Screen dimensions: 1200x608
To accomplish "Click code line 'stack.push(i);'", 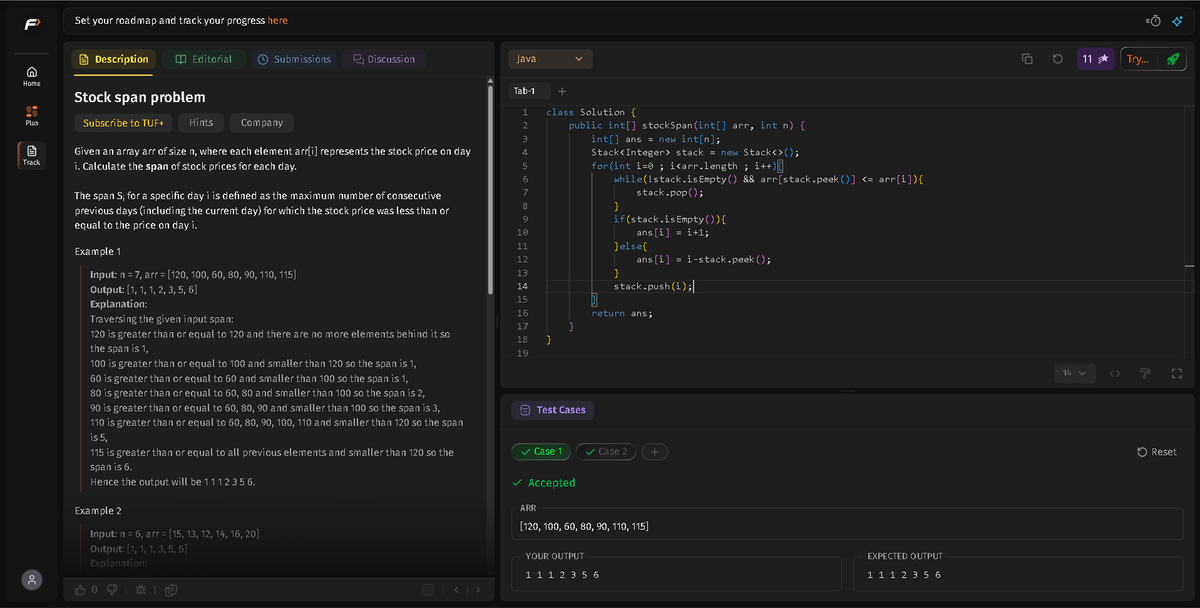I will pos(653,286).
